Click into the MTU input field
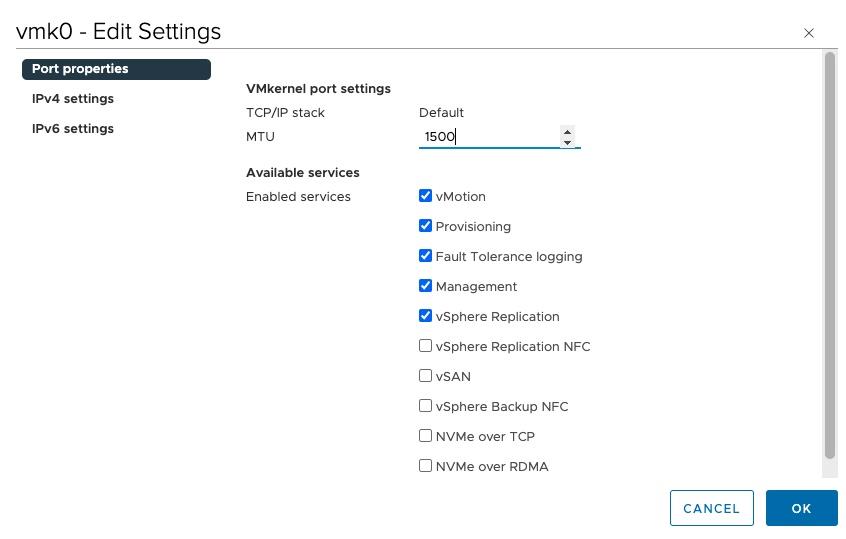Image resolution: width=846 pixels, height=539 pixels. click(x=488, y=137)
